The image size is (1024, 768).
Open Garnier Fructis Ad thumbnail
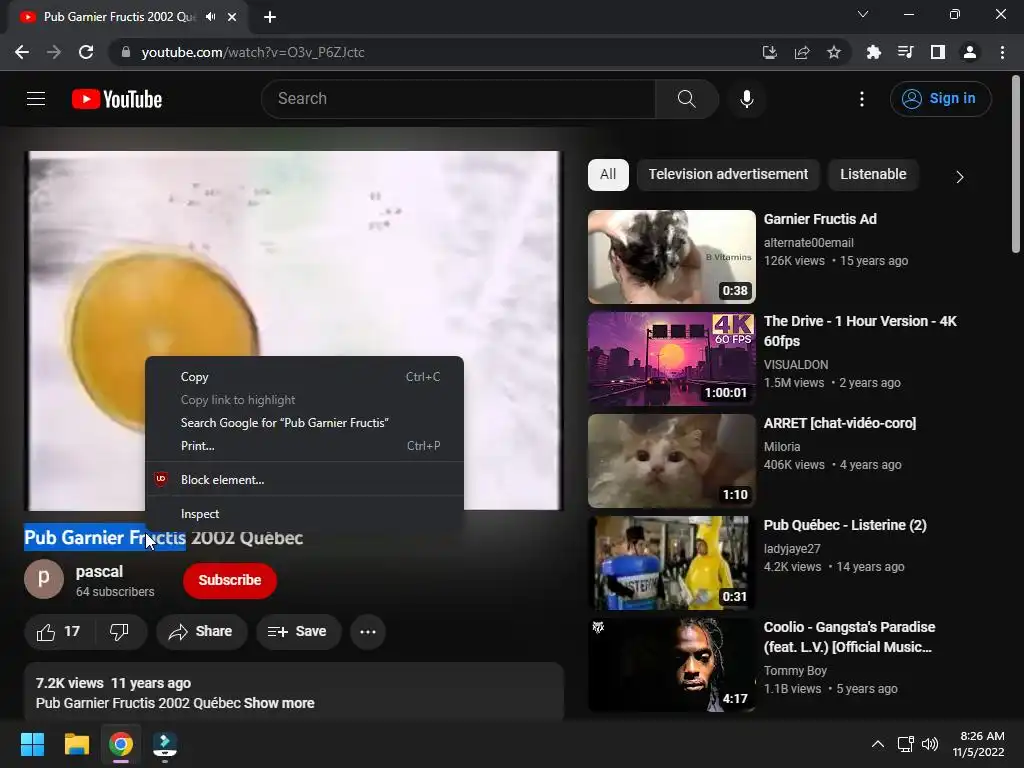point(672,257)
